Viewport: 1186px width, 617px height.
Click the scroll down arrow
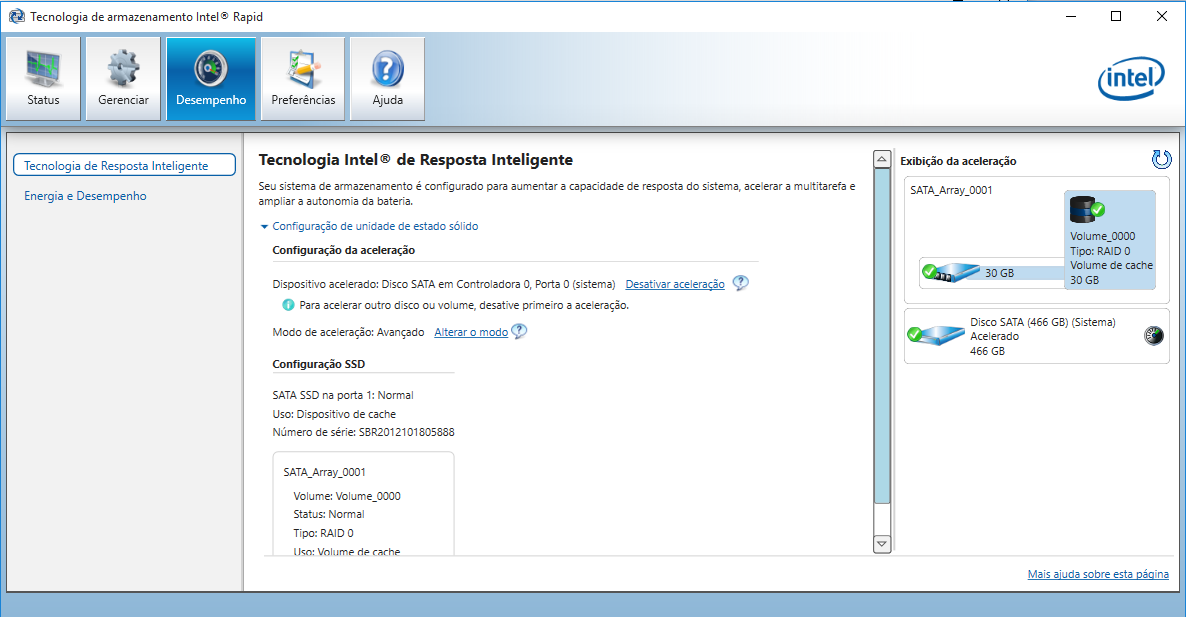881,544
